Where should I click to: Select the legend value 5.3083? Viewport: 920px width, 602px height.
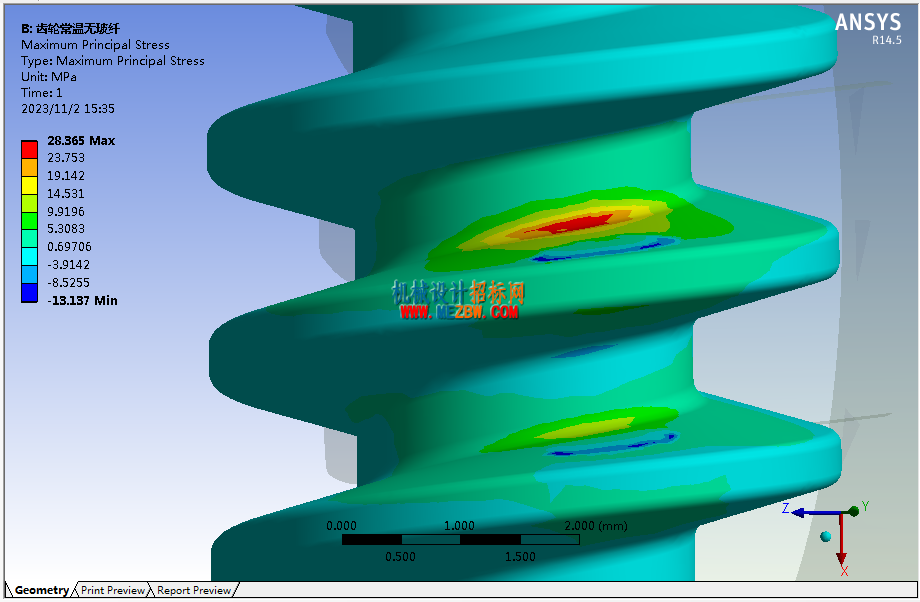(x=66, y=229)
